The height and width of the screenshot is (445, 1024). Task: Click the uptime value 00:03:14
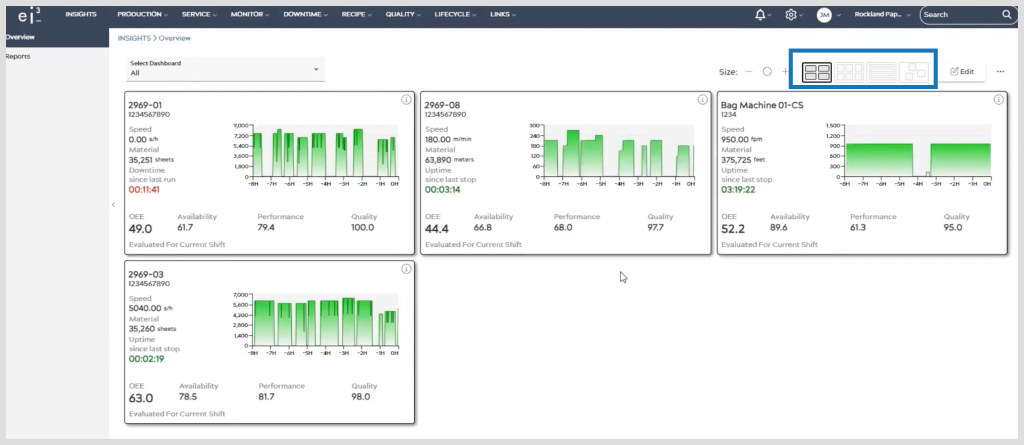pyautogui.click(x=441, y=190)
